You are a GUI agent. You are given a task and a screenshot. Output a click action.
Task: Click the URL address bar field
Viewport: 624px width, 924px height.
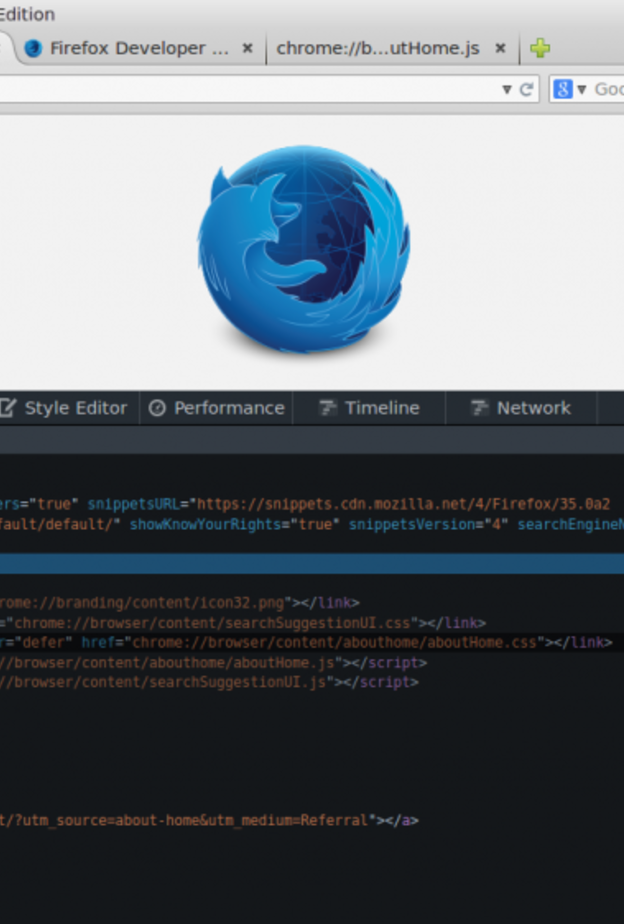250,89
